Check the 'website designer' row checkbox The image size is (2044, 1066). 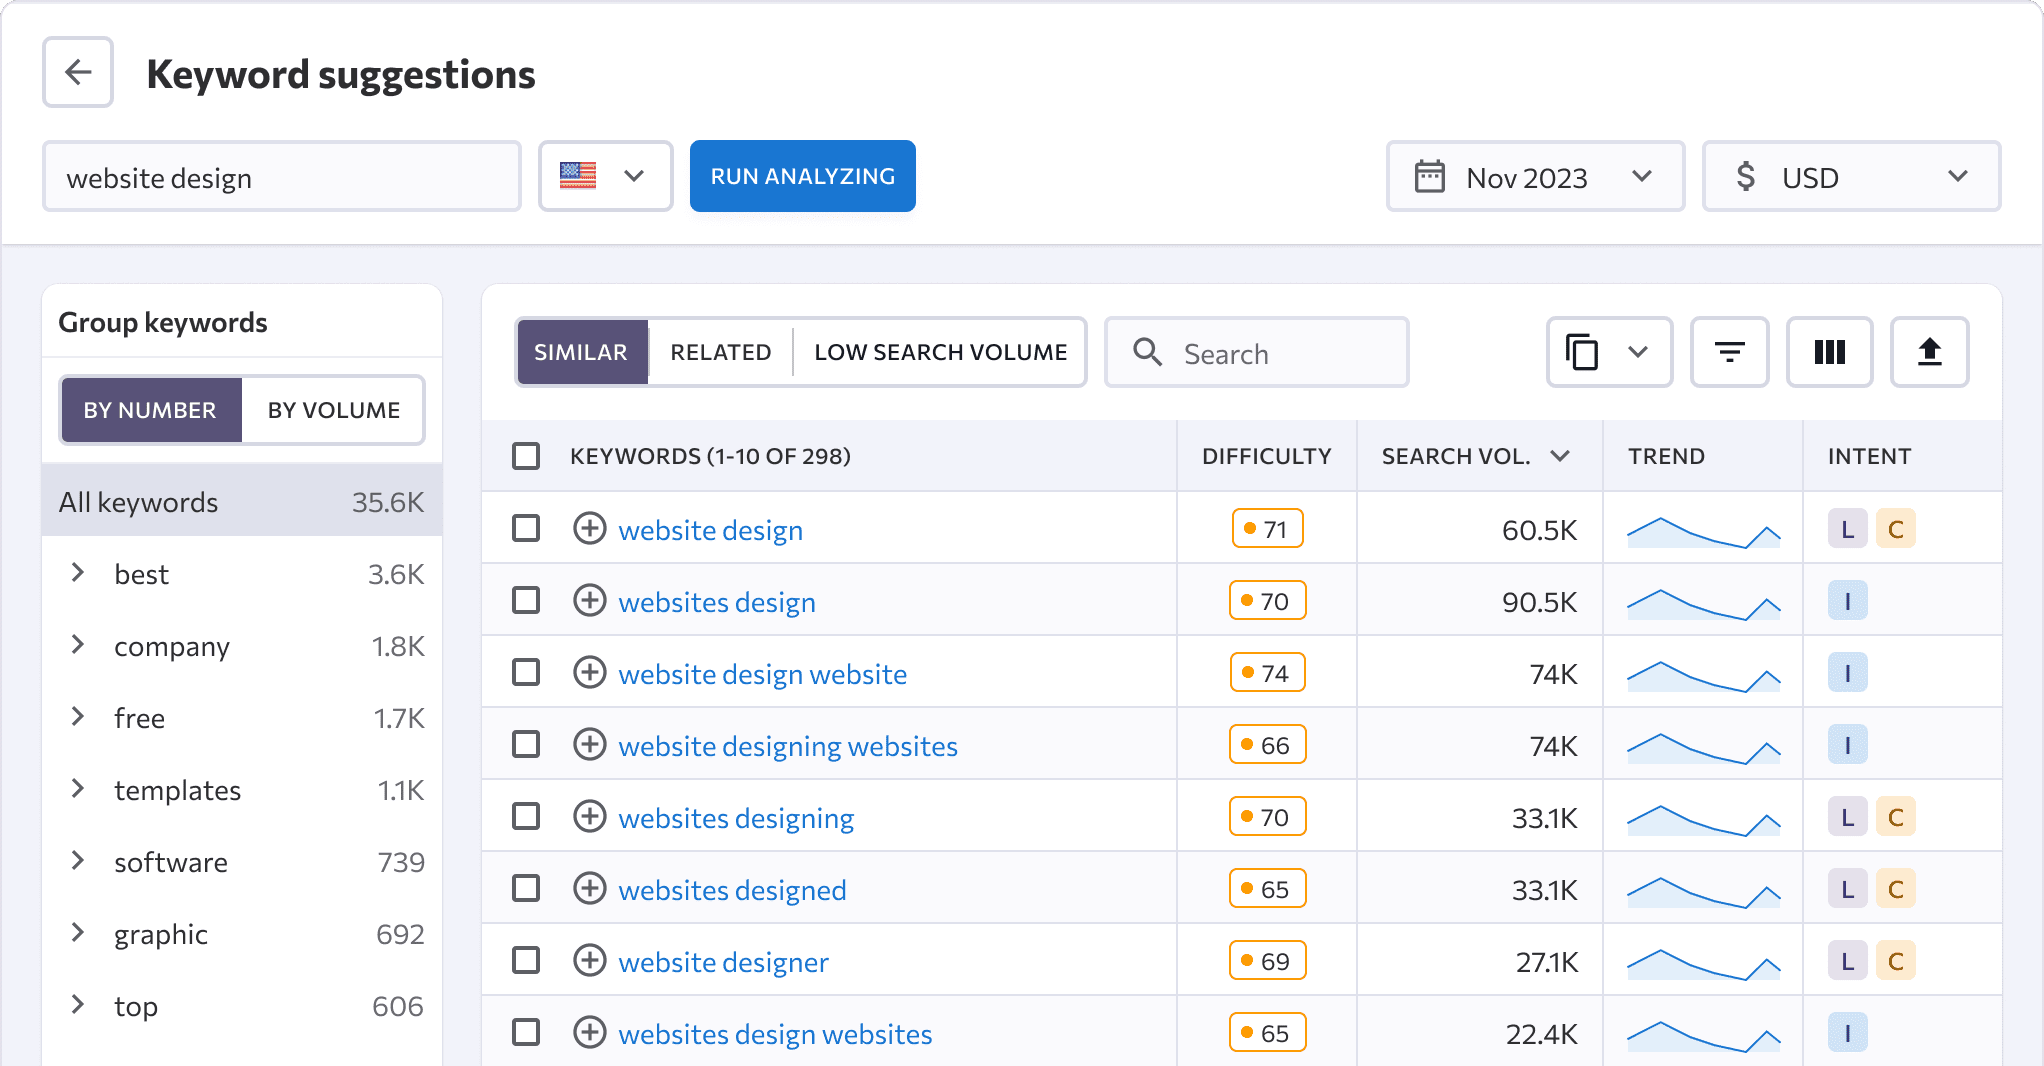coord(526,960)
